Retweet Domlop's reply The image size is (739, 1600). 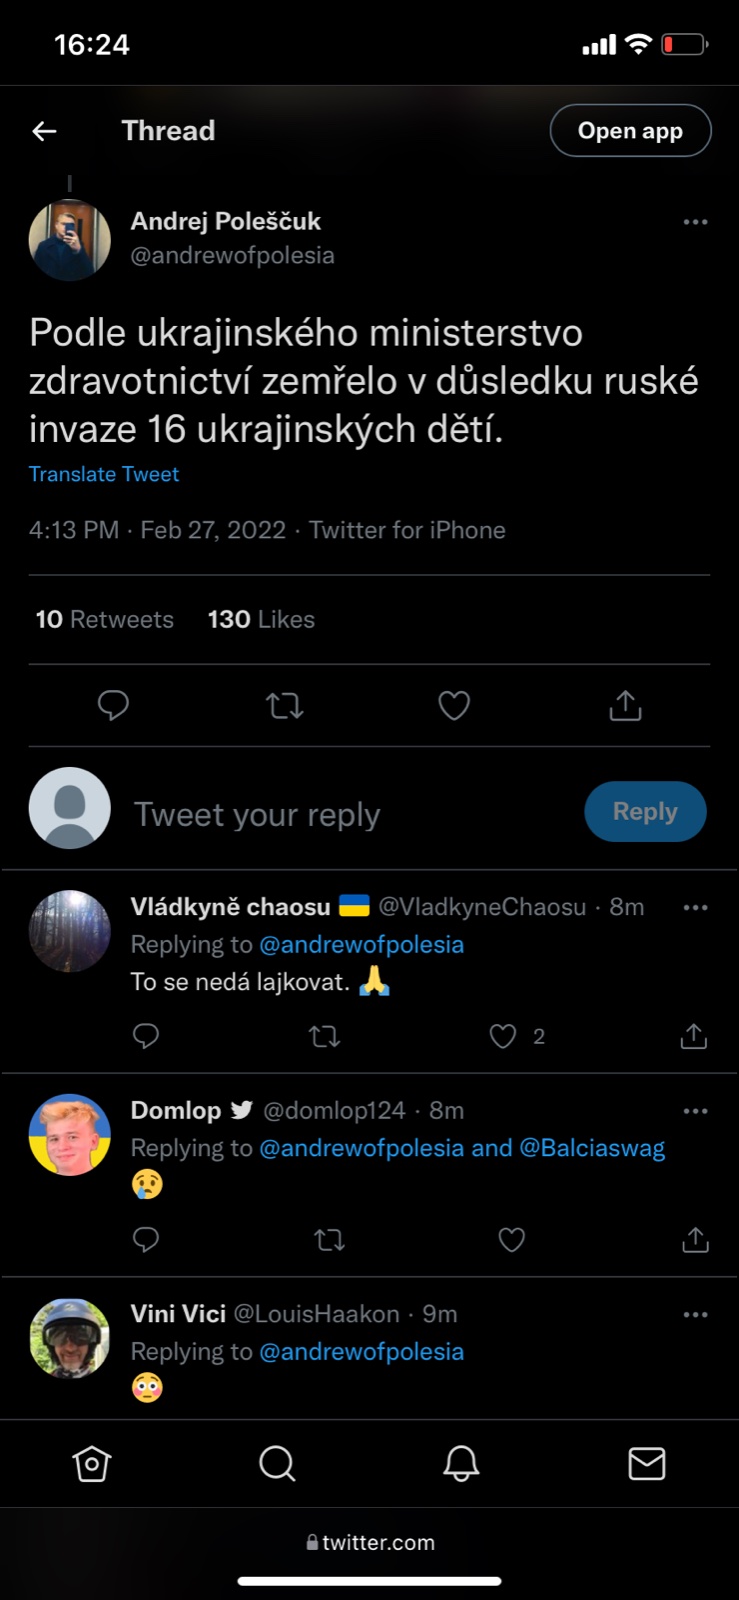(x=329, y=1240)
